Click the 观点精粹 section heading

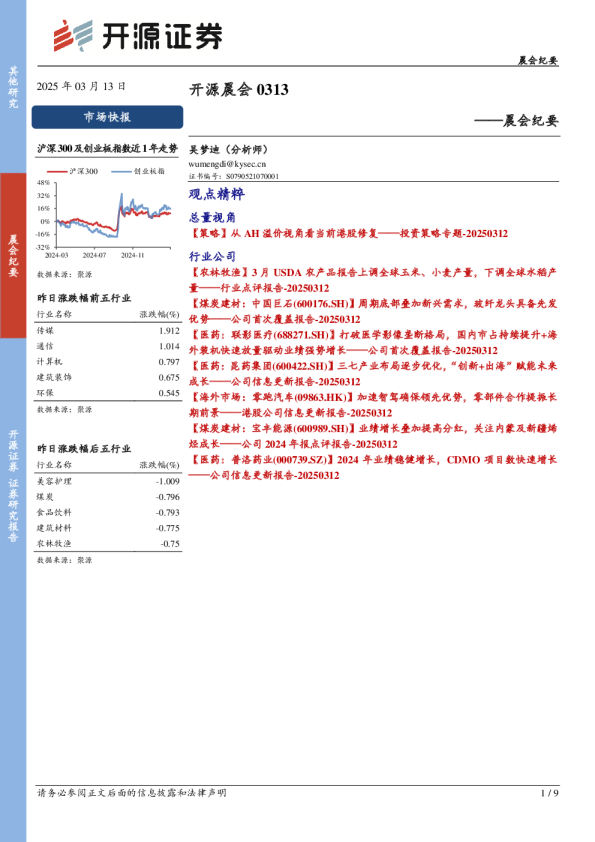coord(216,194)
